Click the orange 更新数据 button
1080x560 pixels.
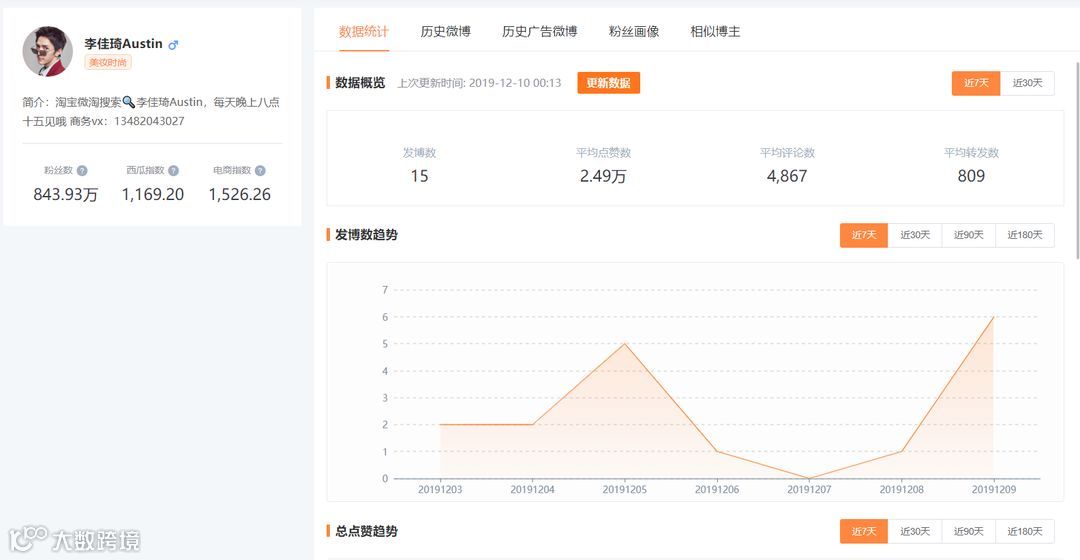click(609, 83)
